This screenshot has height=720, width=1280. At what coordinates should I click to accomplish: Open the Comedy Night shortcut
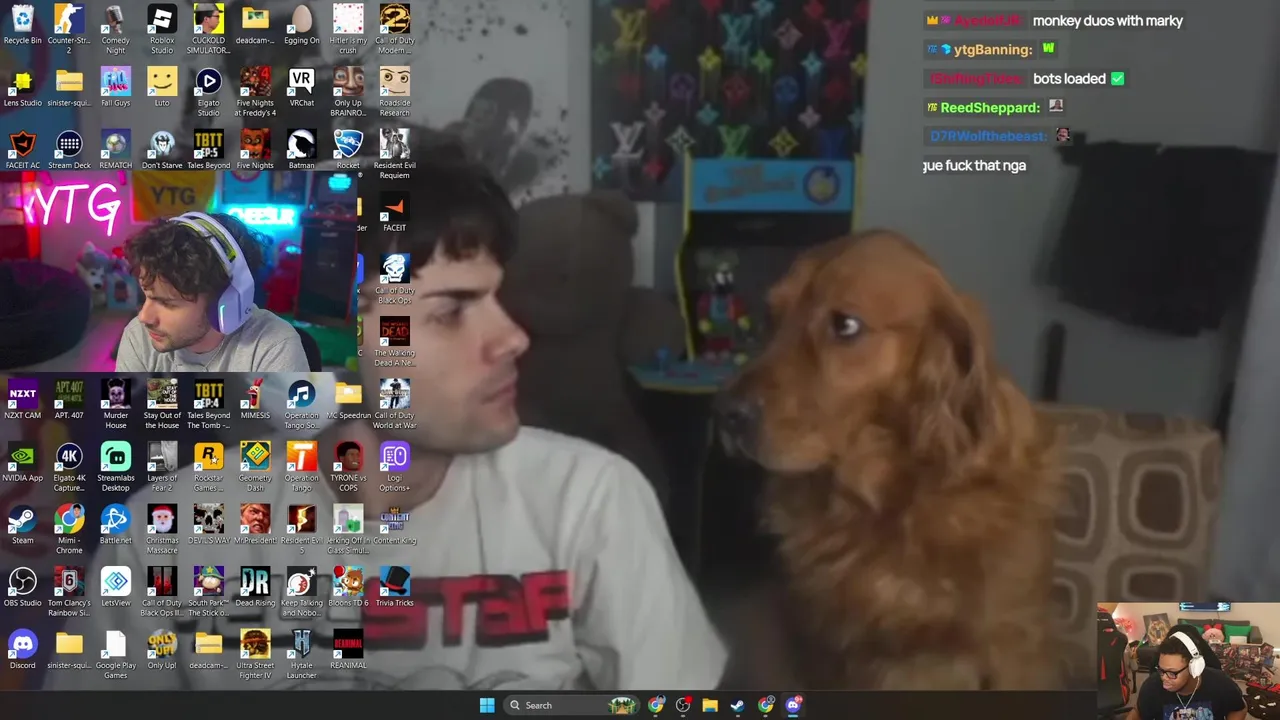(x=115, y=30)
